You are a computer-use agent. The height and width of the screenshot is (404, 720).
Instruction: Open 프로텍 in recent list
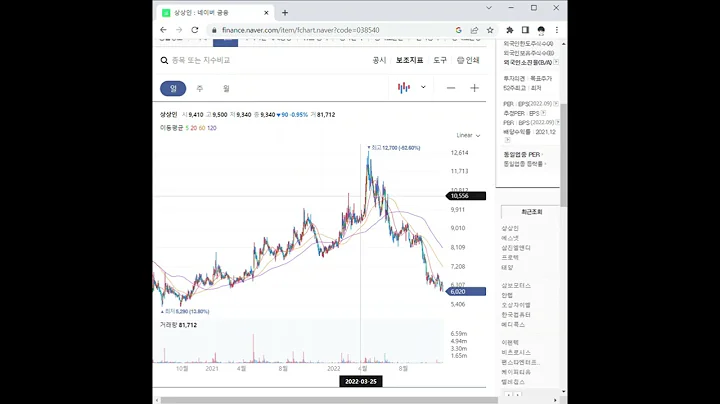[510, 258]
